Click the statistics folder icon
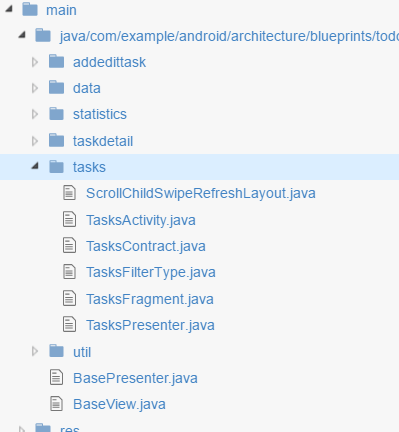Screen dimensions: 399x432 pyautogui.click(x=56, y=114)
